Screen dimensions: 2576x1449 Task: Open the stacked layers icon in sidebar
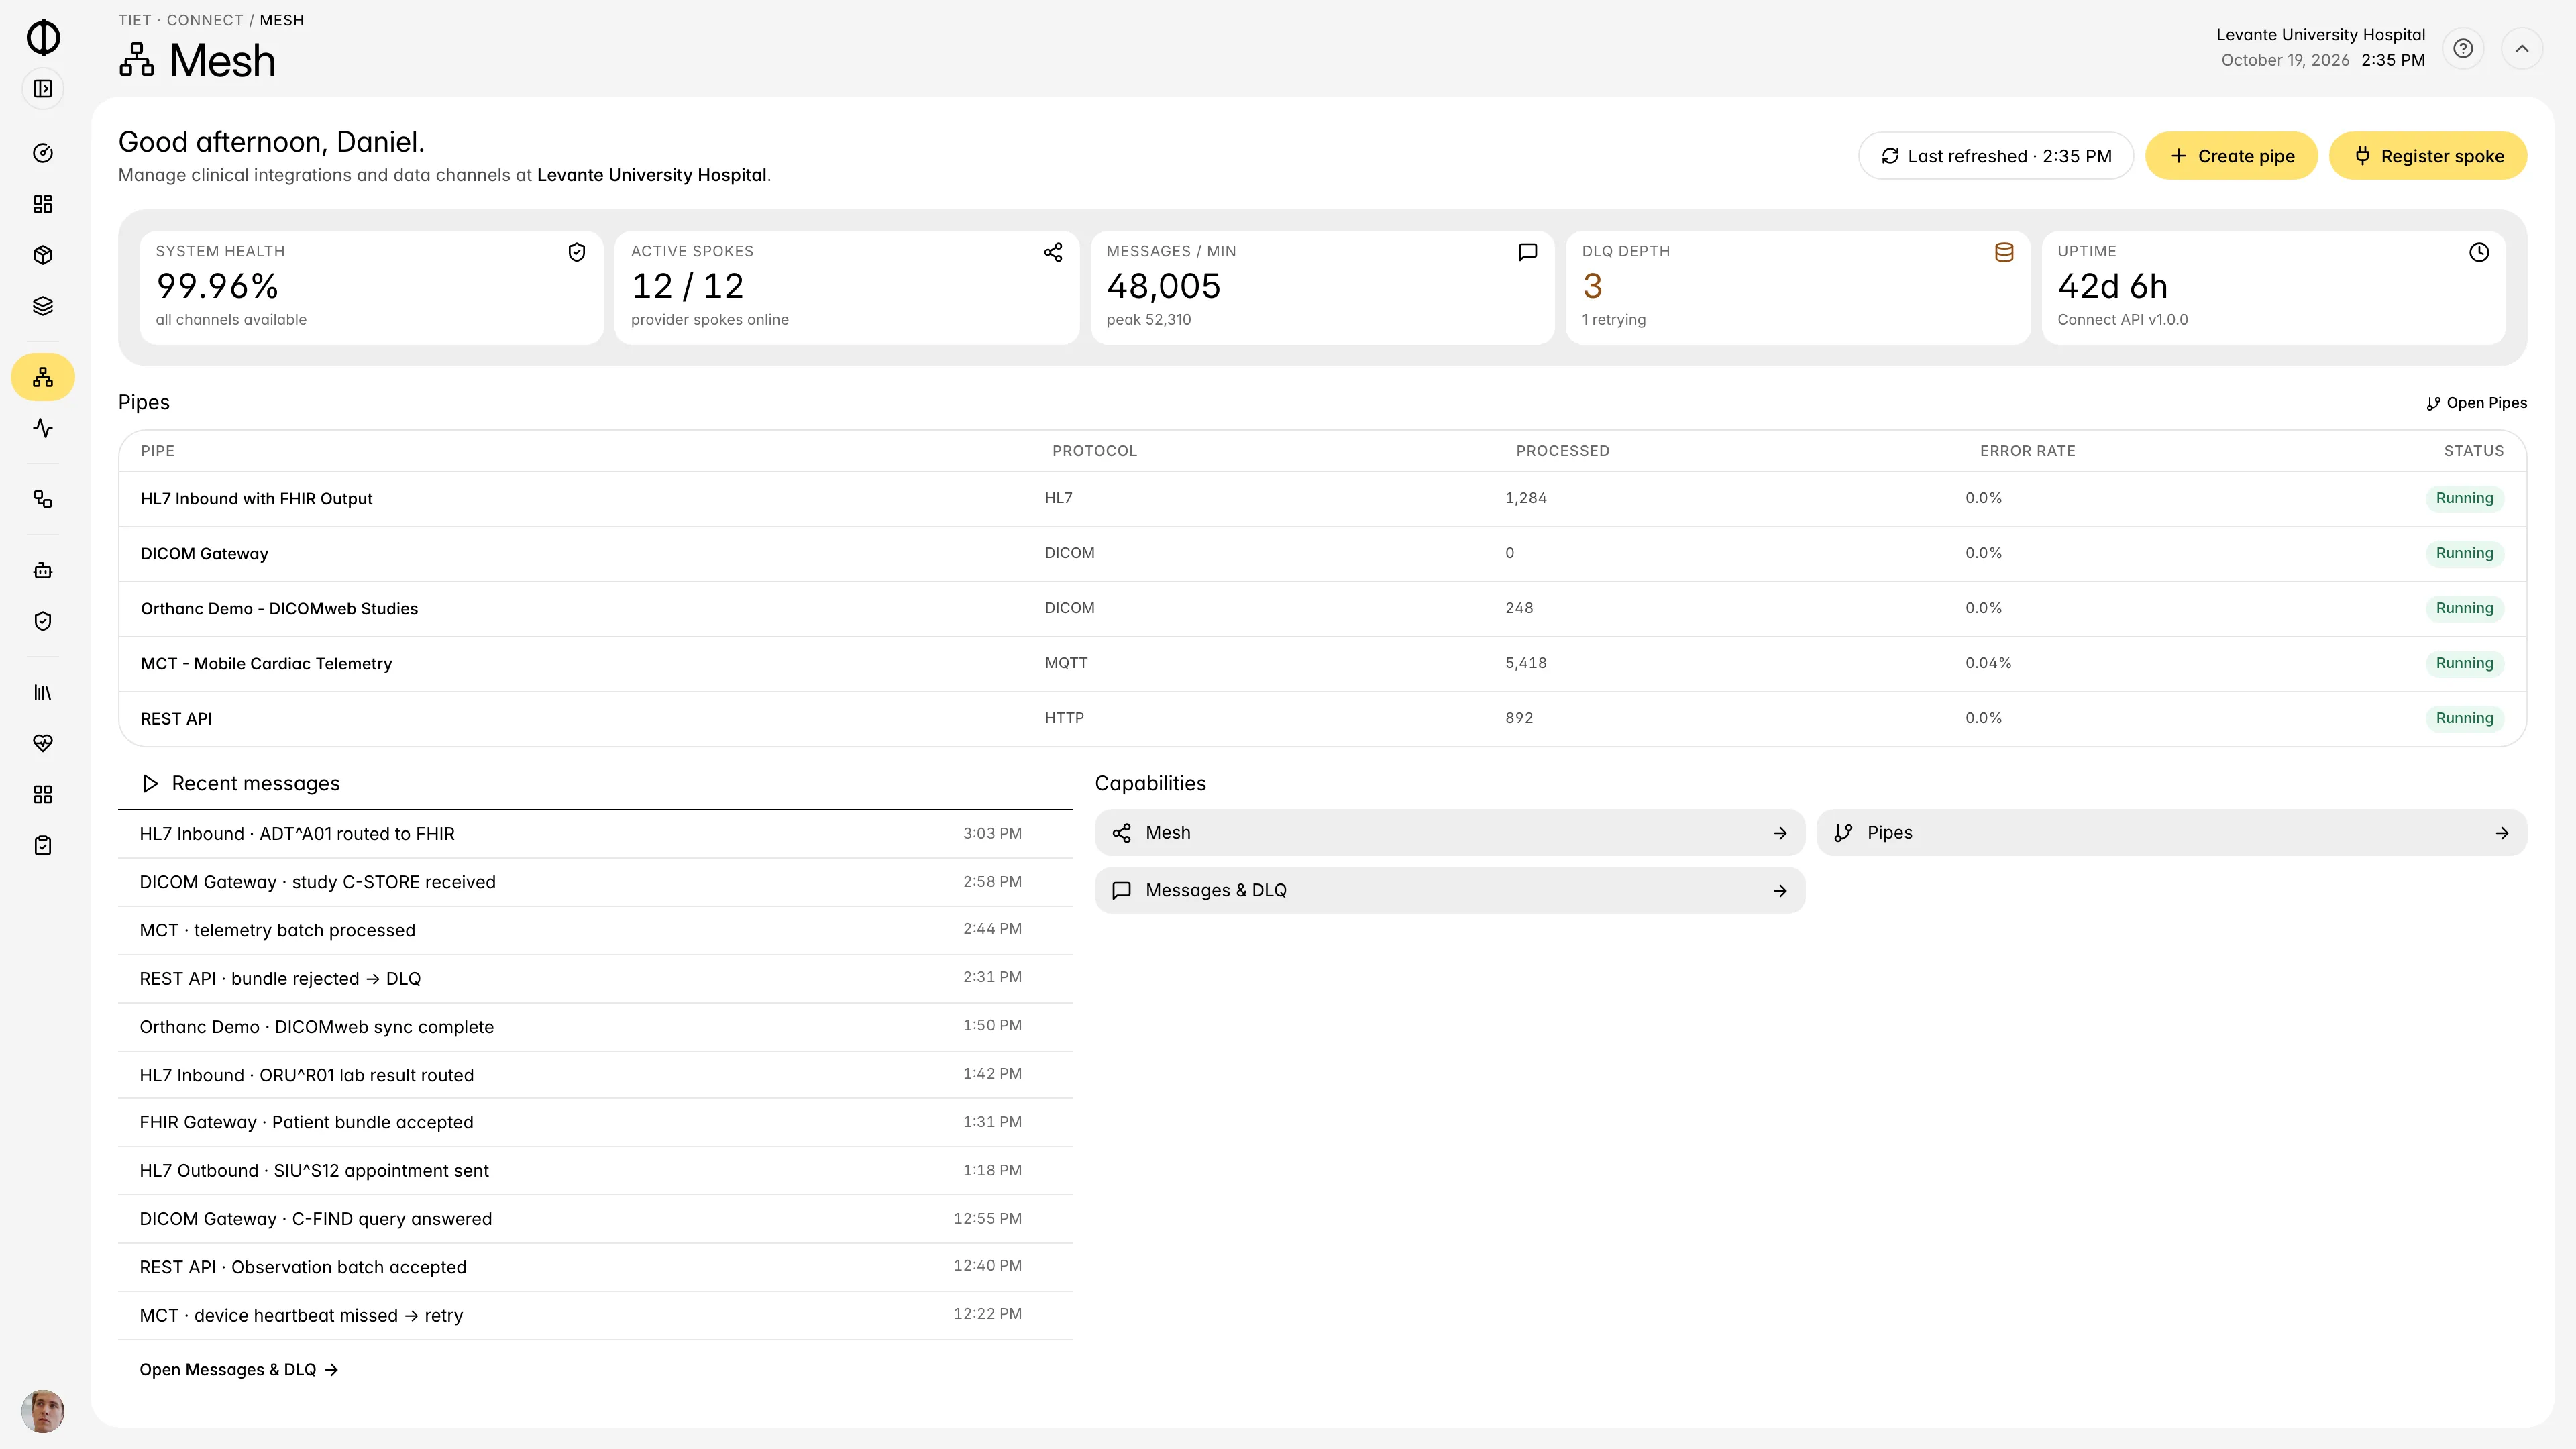pyautogui.click(x=43, y=306)
